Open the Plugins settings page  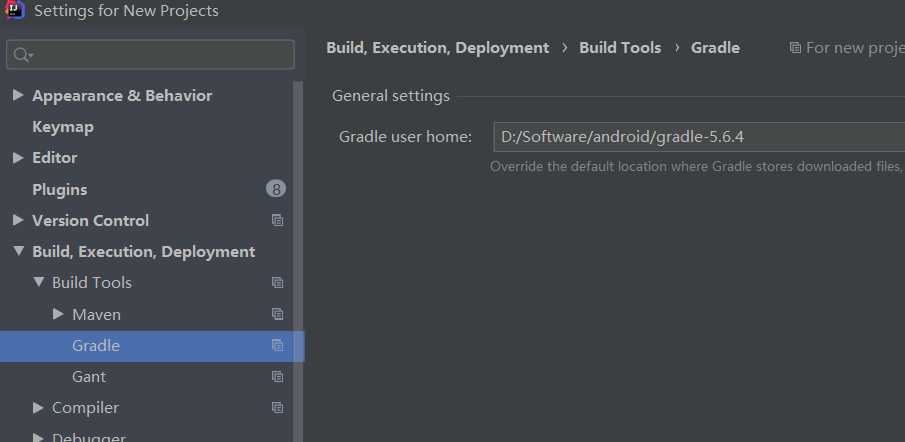coord(59,189)
